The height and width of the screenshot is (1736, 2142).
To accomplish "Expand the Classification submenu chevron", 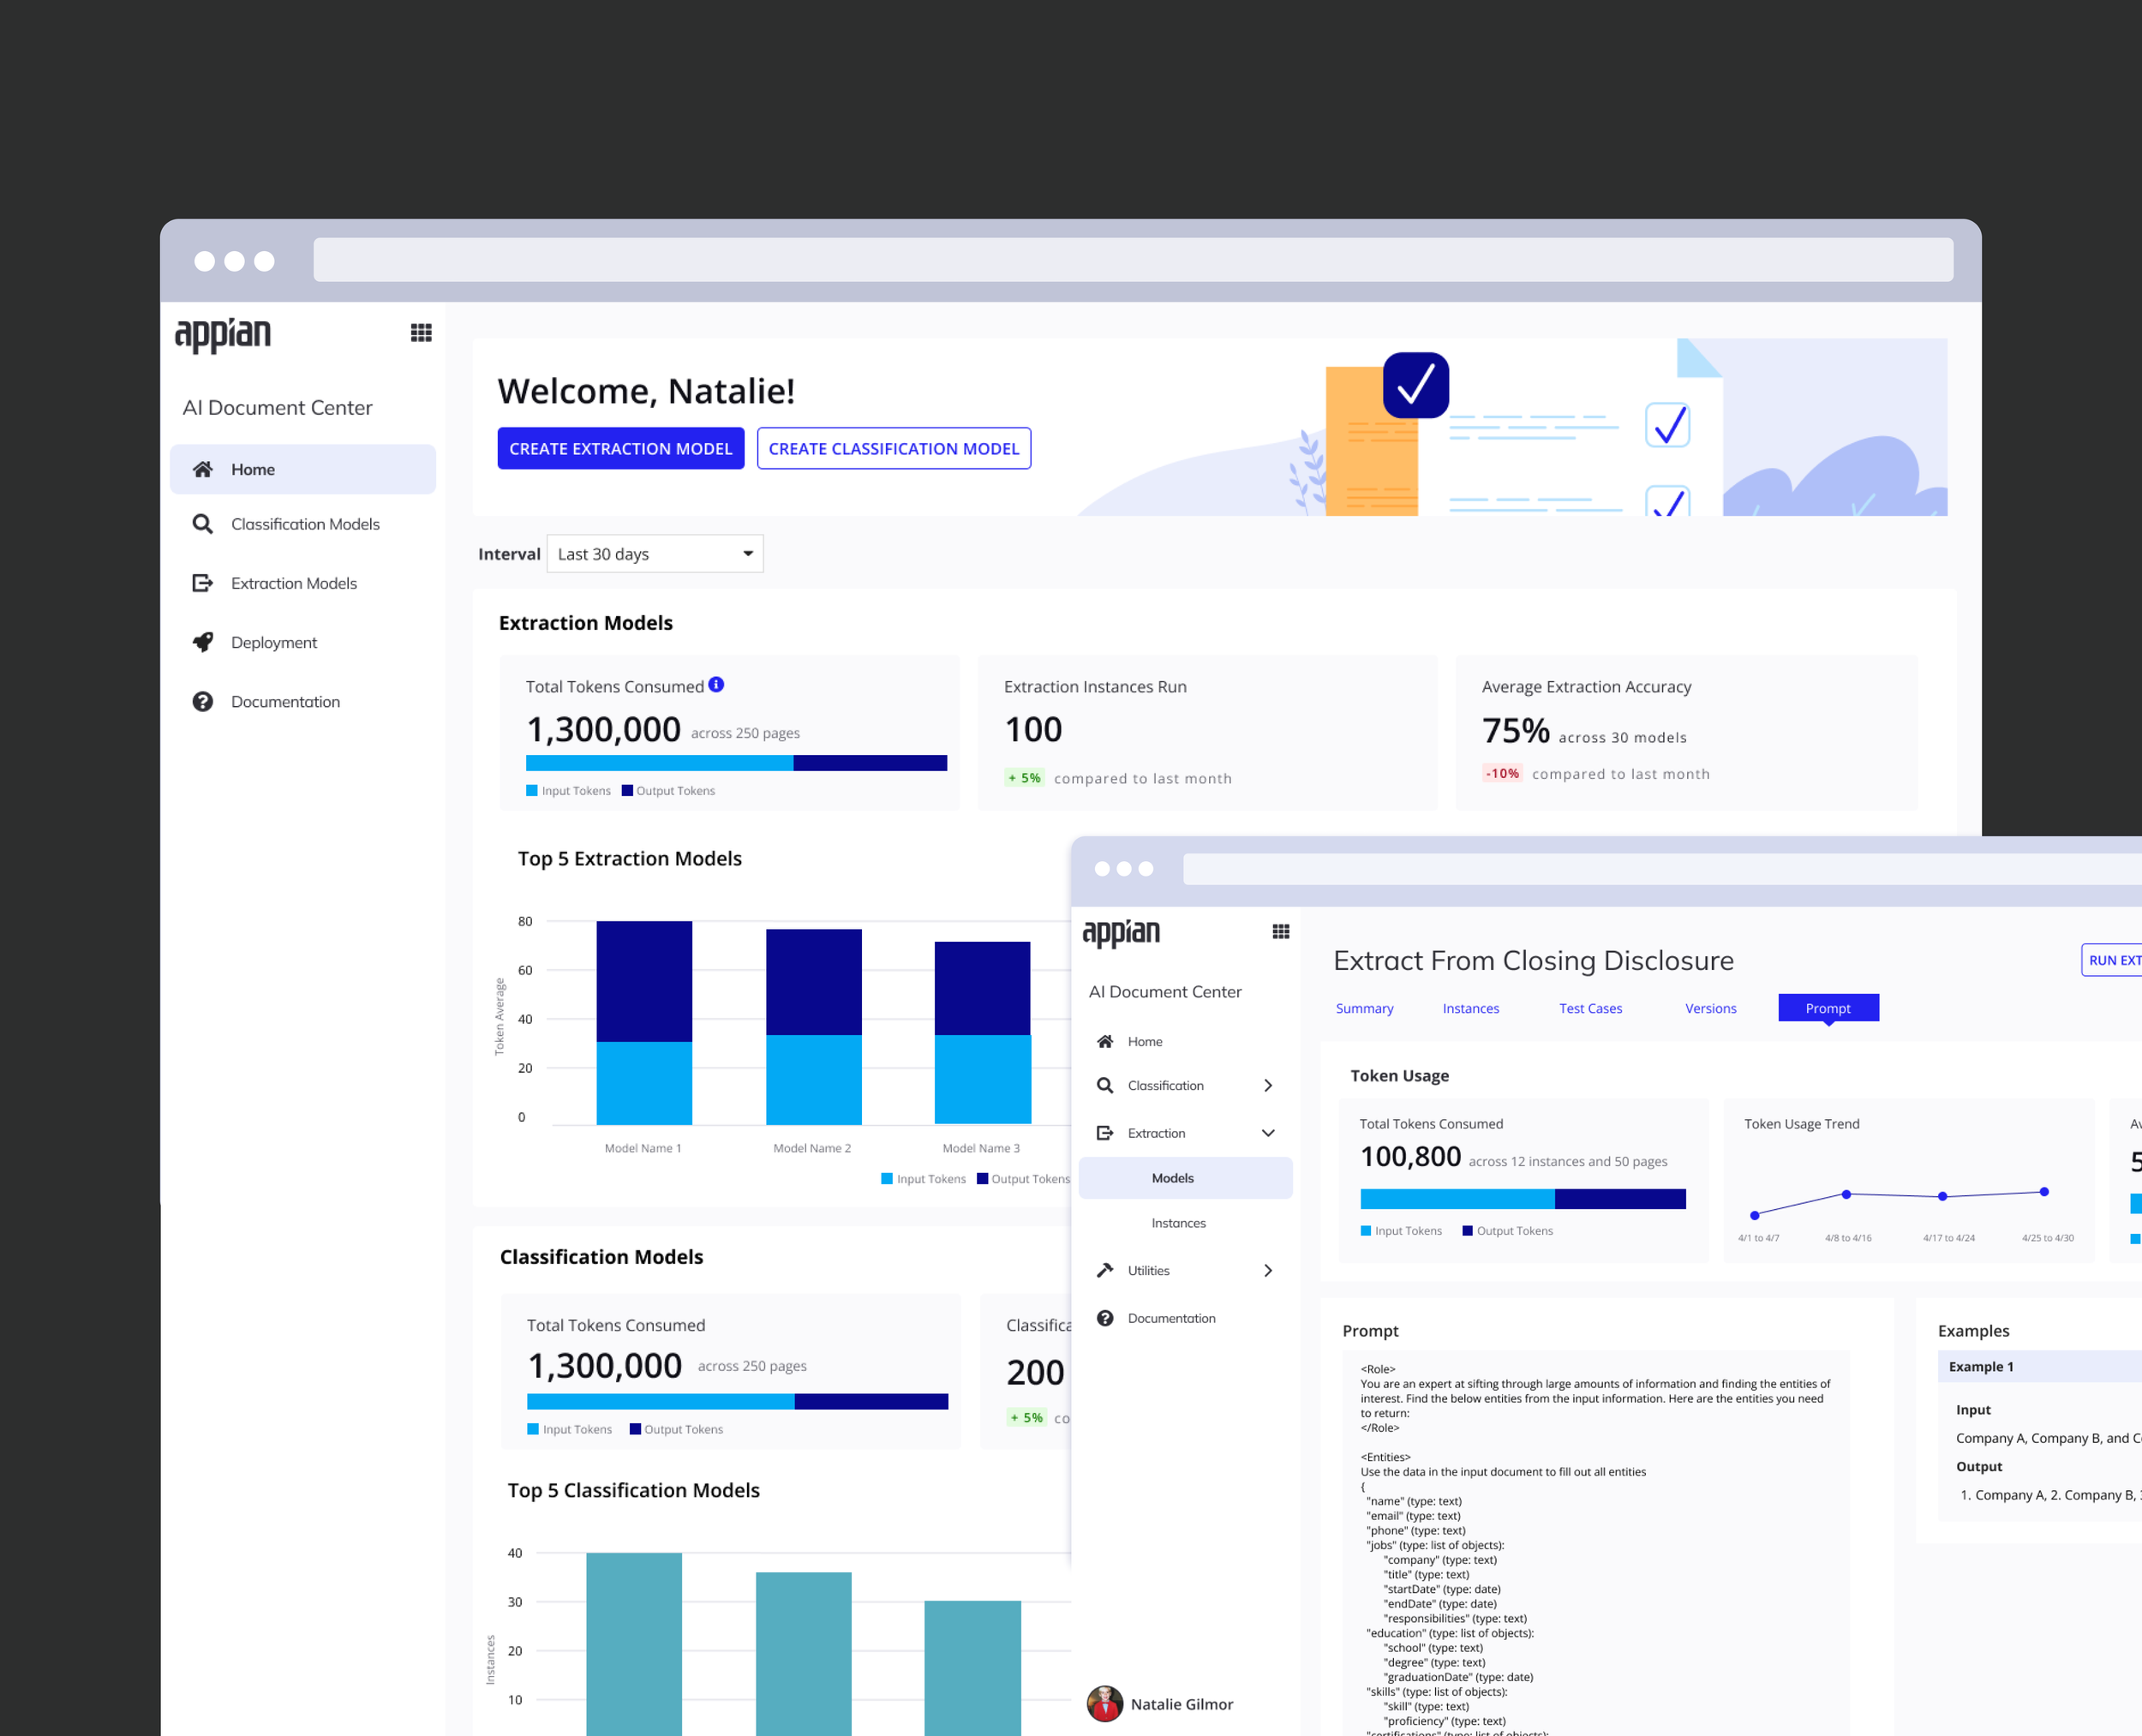I will click(x=1268, y=1085).
